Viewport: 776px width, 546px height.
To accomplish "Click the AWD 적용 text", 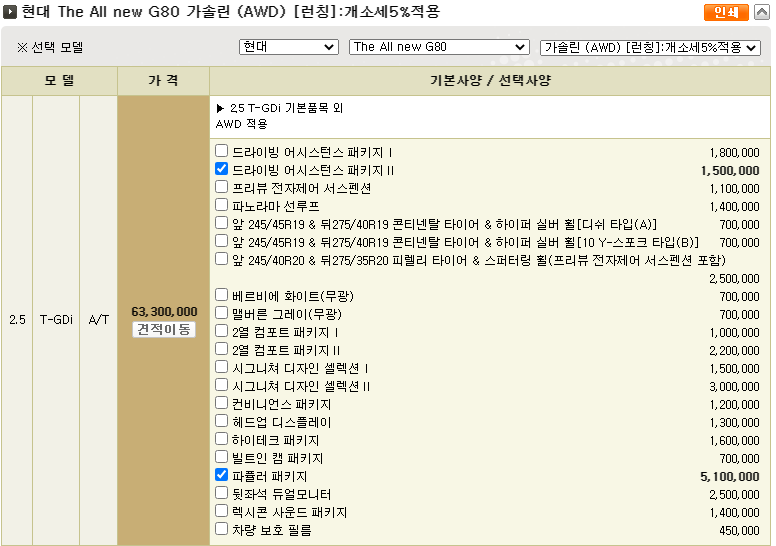I will coord(242,124).
